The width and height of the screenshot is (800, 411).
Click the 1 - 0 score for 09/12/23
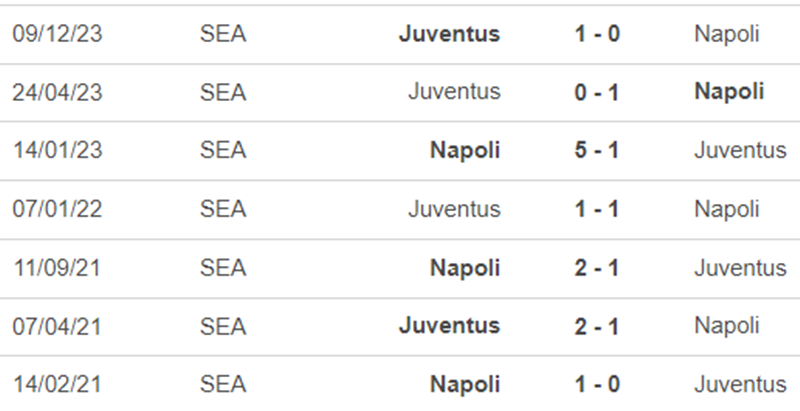coord(597,34)
